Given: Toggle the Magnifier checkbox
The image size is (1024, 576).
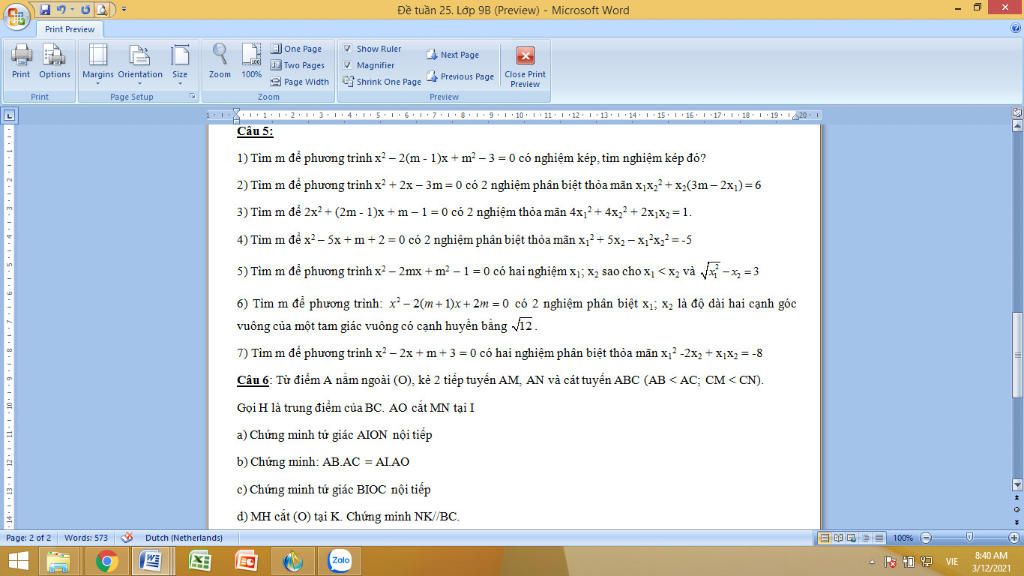Looking at the screenshot, I should (x=347, y=65).
